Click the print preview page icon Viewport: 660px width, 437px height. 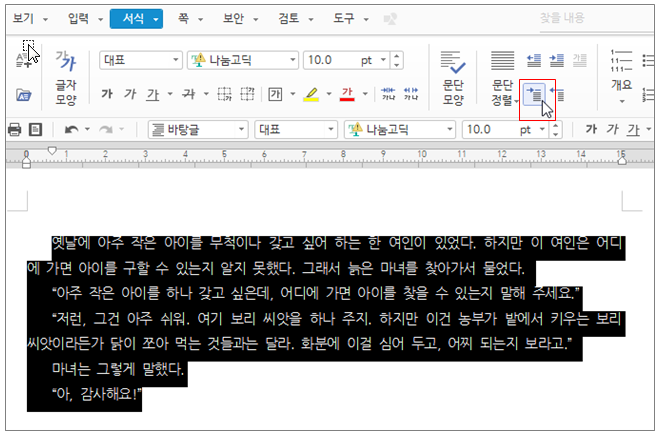pyautogui.click(x=35, y=129)
